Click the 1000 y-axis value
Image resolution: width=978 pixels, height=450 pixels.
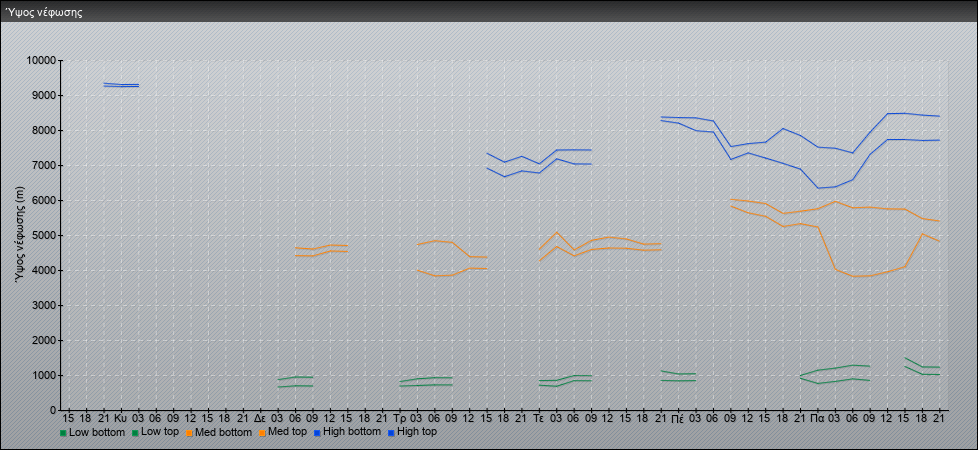click(x=44, y=375)
